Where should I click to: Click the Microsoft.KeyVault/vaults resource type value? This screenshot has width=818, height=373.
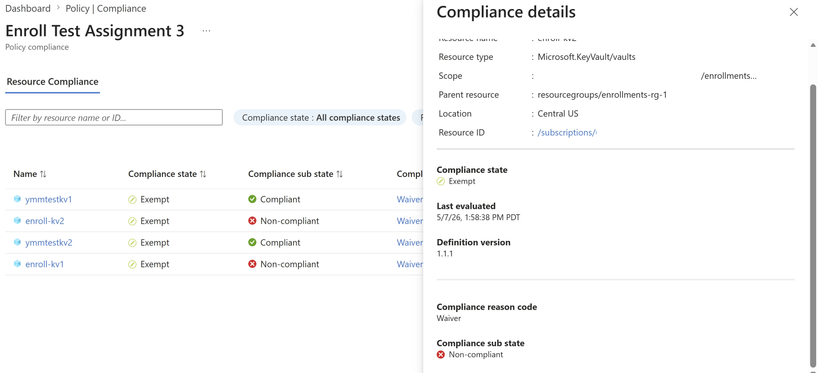586,57
